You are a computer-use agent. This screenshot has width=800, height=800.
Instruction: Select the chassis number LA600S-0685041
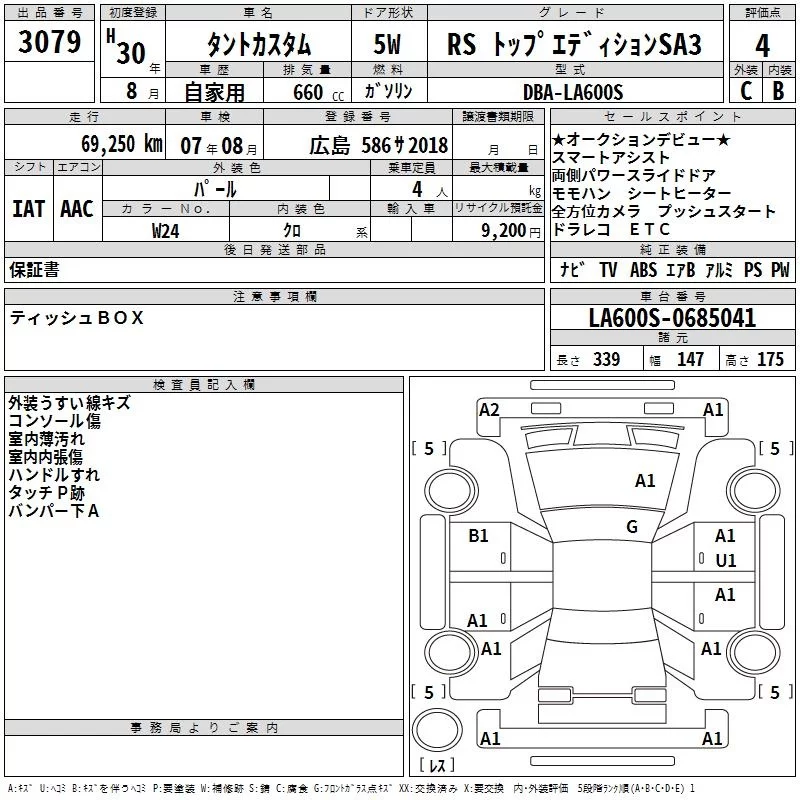pos(672,318)
